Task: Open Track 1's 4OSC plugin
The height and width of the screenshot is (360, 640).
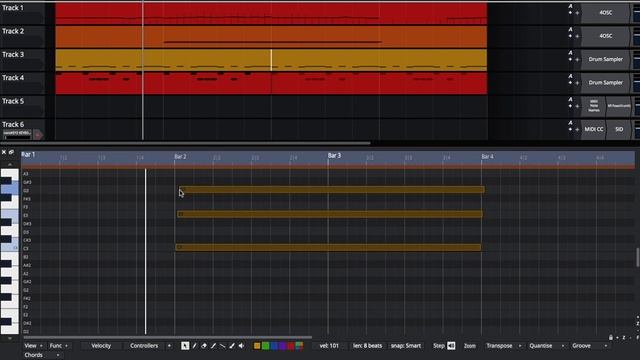Action: pos(605,13)
